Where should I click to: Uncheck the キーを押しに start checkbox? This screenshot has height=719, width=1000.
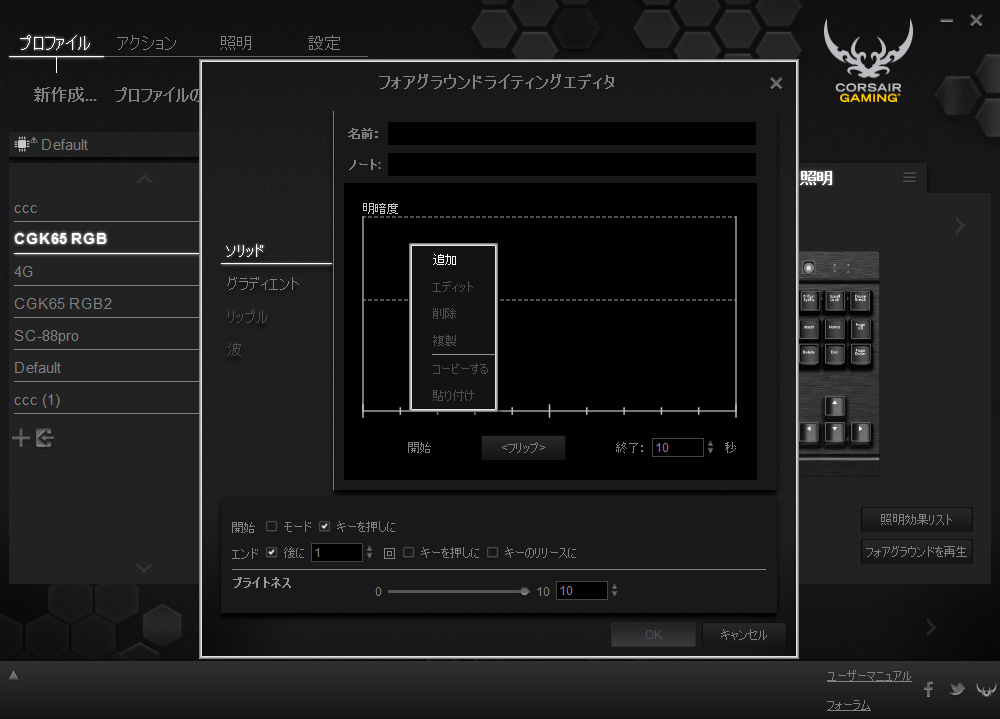coord(325,526)
